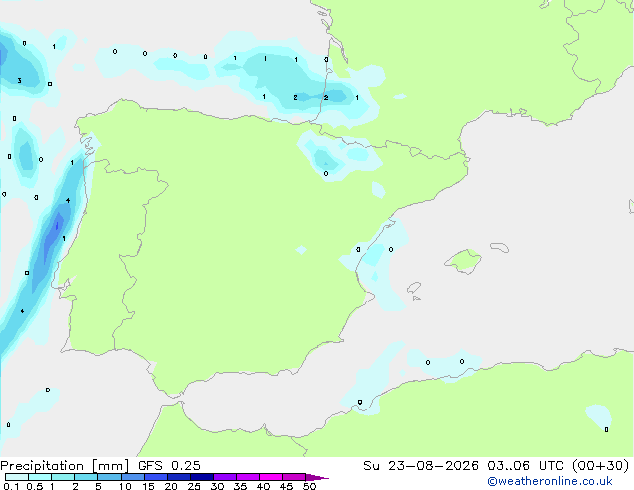
Task: Click the "Precipitation [mm]" title text
Action: tap(65, 466)
